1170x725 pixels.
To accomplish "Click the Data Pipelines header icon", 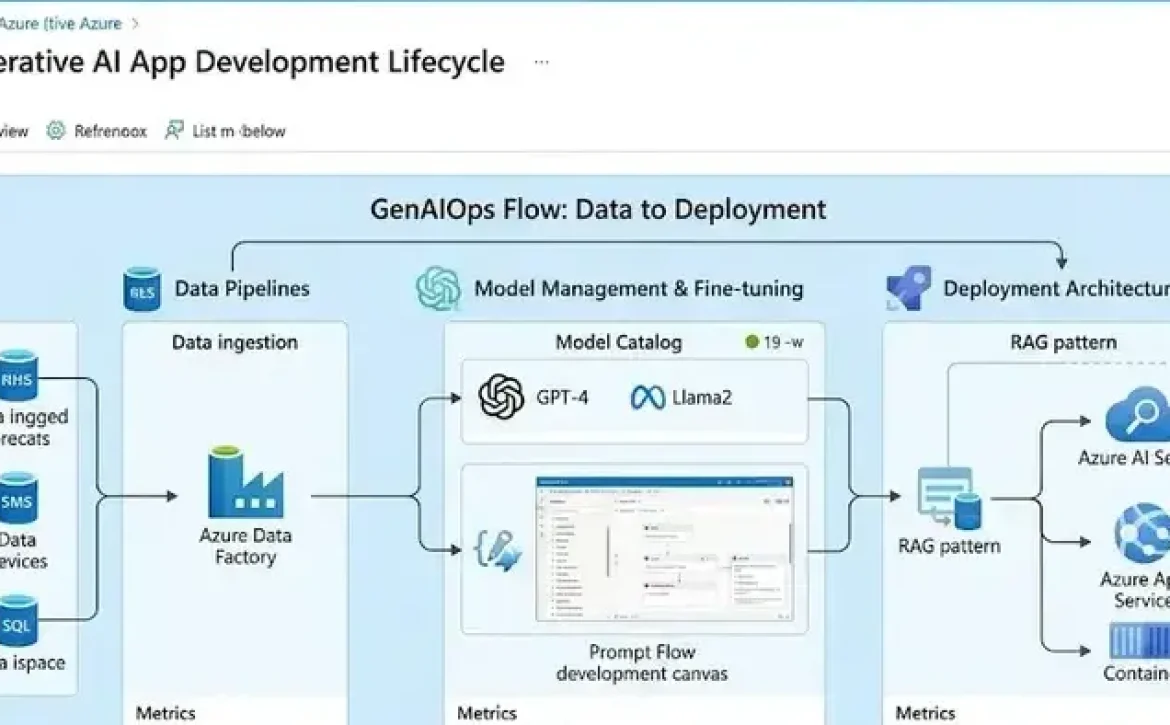I will point(142,289).
